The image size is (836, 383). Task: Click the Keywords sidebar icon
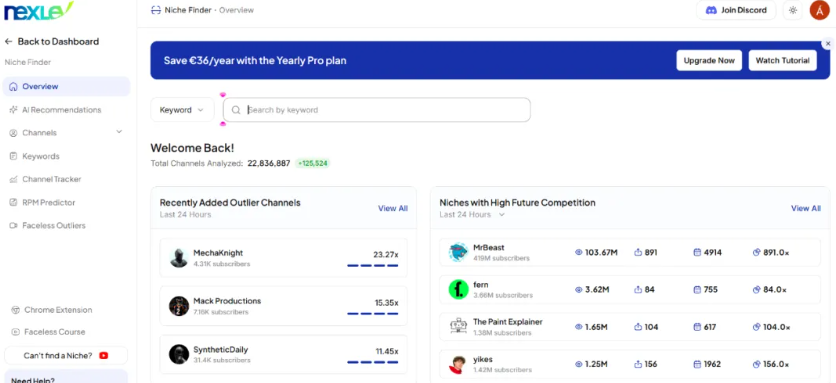coord(13,156)
